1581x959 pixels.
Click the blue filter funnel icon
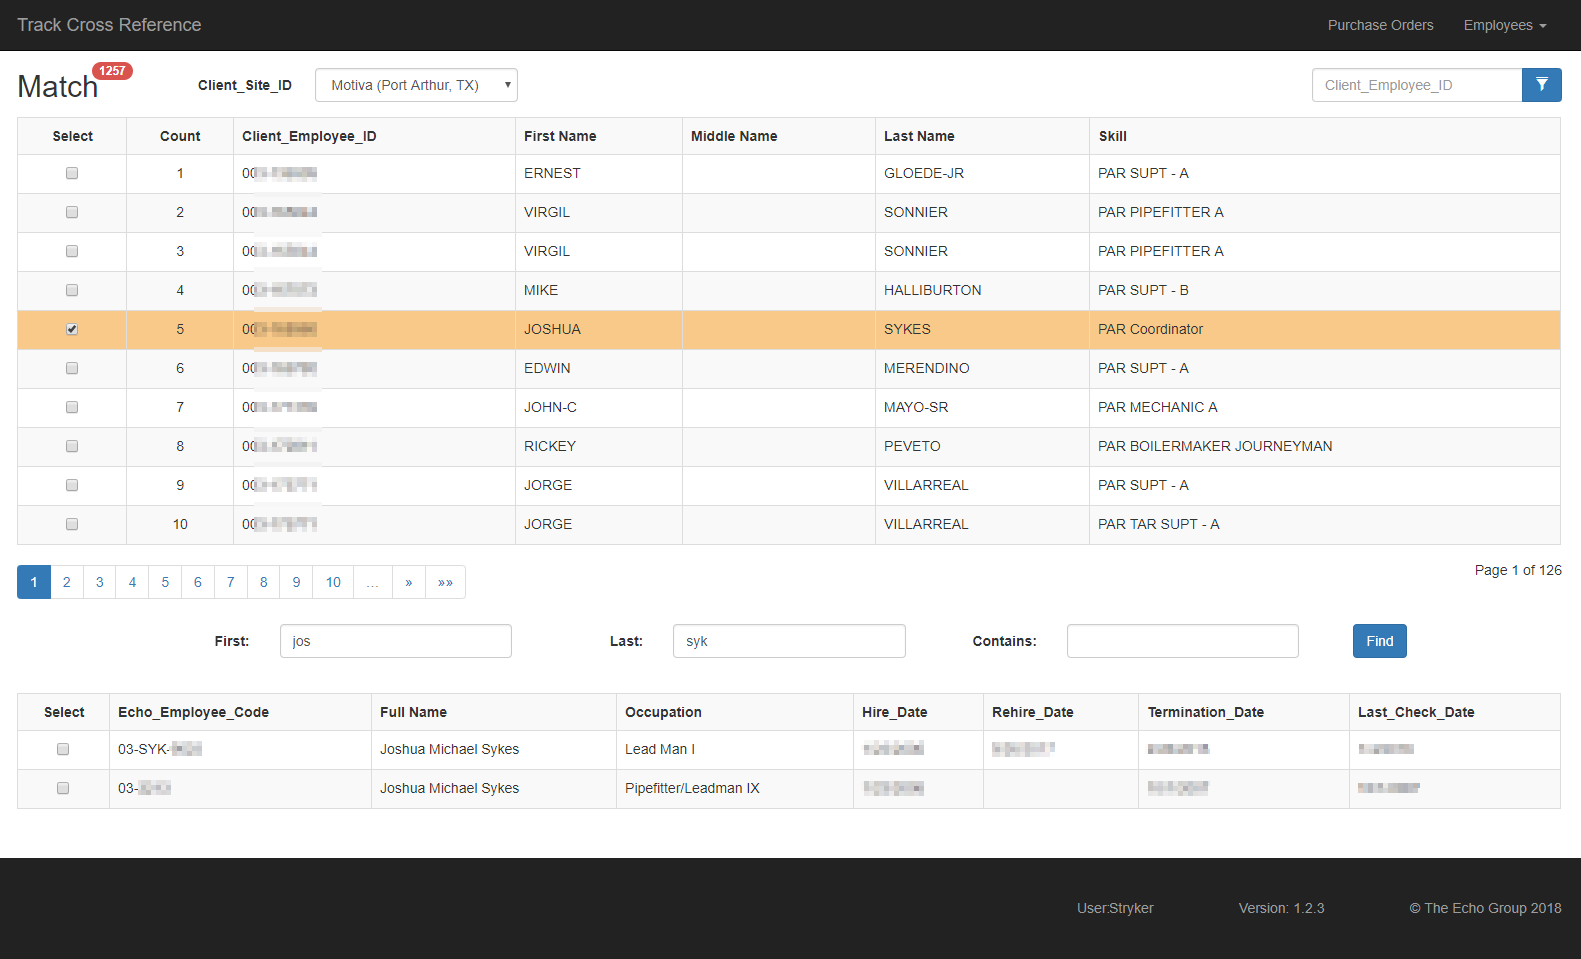[x=1541, y=85]
